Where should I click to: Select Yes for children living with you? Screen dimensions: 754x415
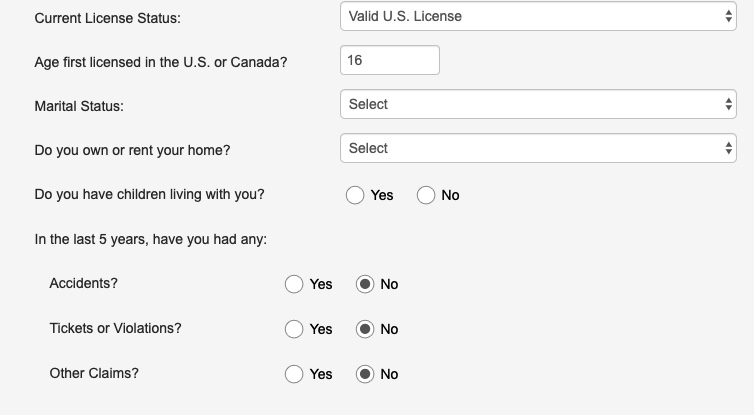click(x=355, y=195)
